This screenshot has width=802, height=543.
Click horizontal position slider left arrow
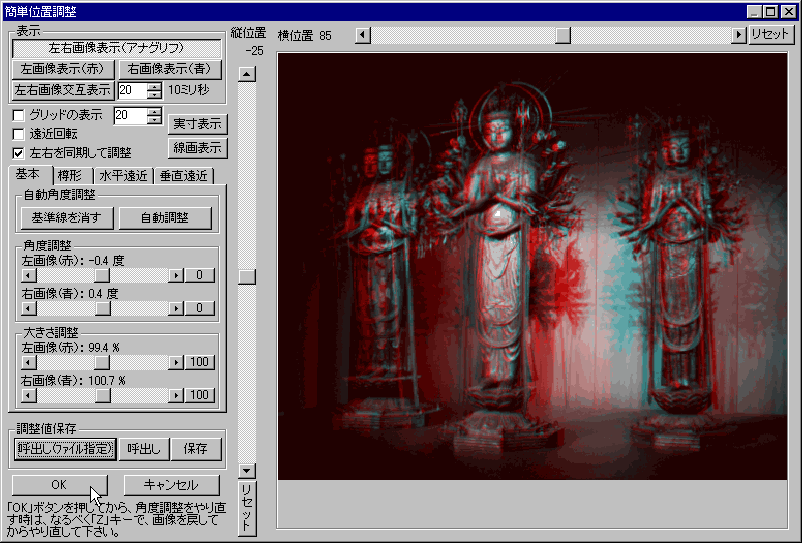363,35
